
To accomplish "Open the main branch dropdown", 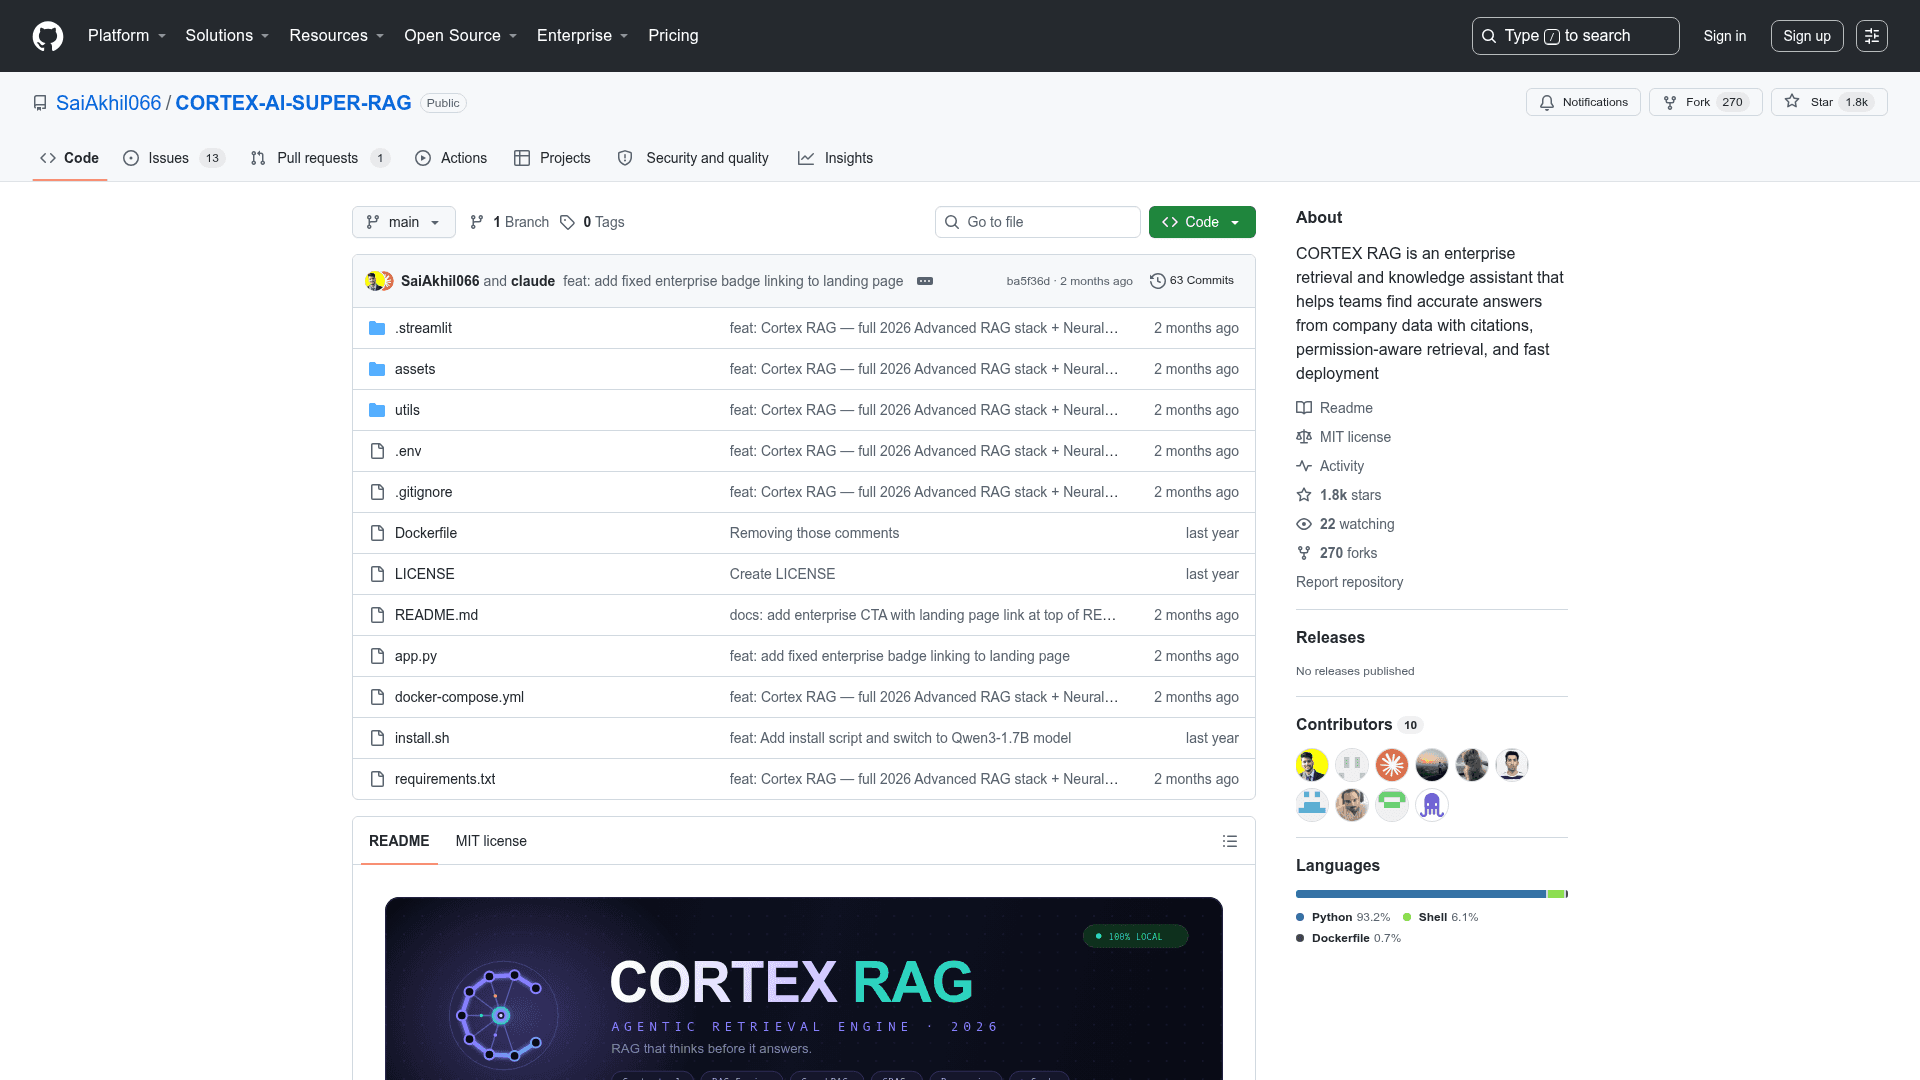I will [404, 222].
